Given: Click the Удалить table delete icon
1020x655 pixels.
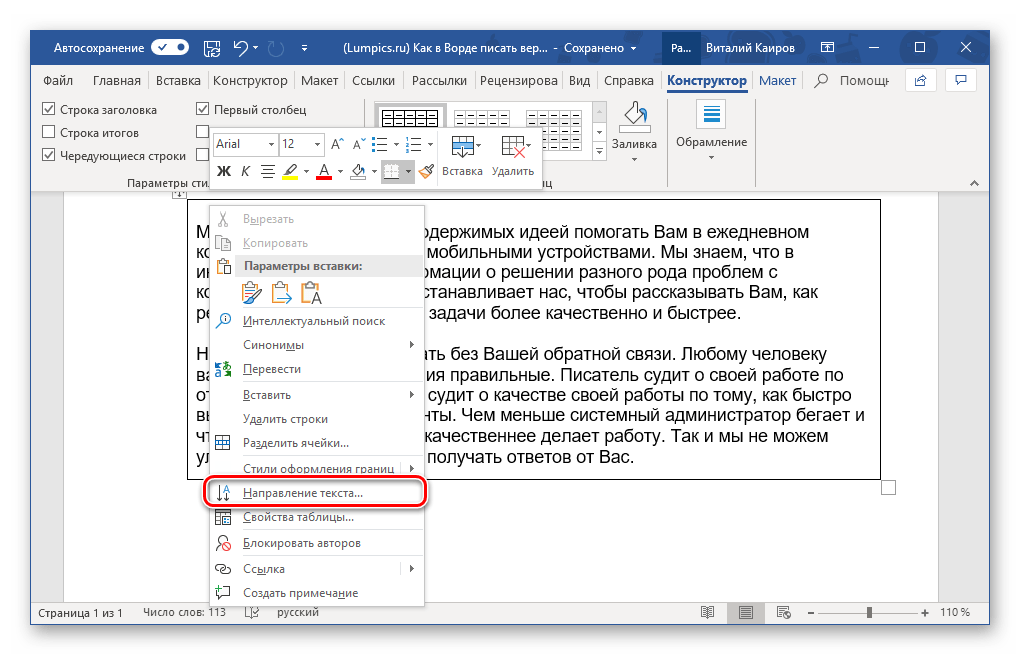Looking at the screenshot, I should point(514,155).
